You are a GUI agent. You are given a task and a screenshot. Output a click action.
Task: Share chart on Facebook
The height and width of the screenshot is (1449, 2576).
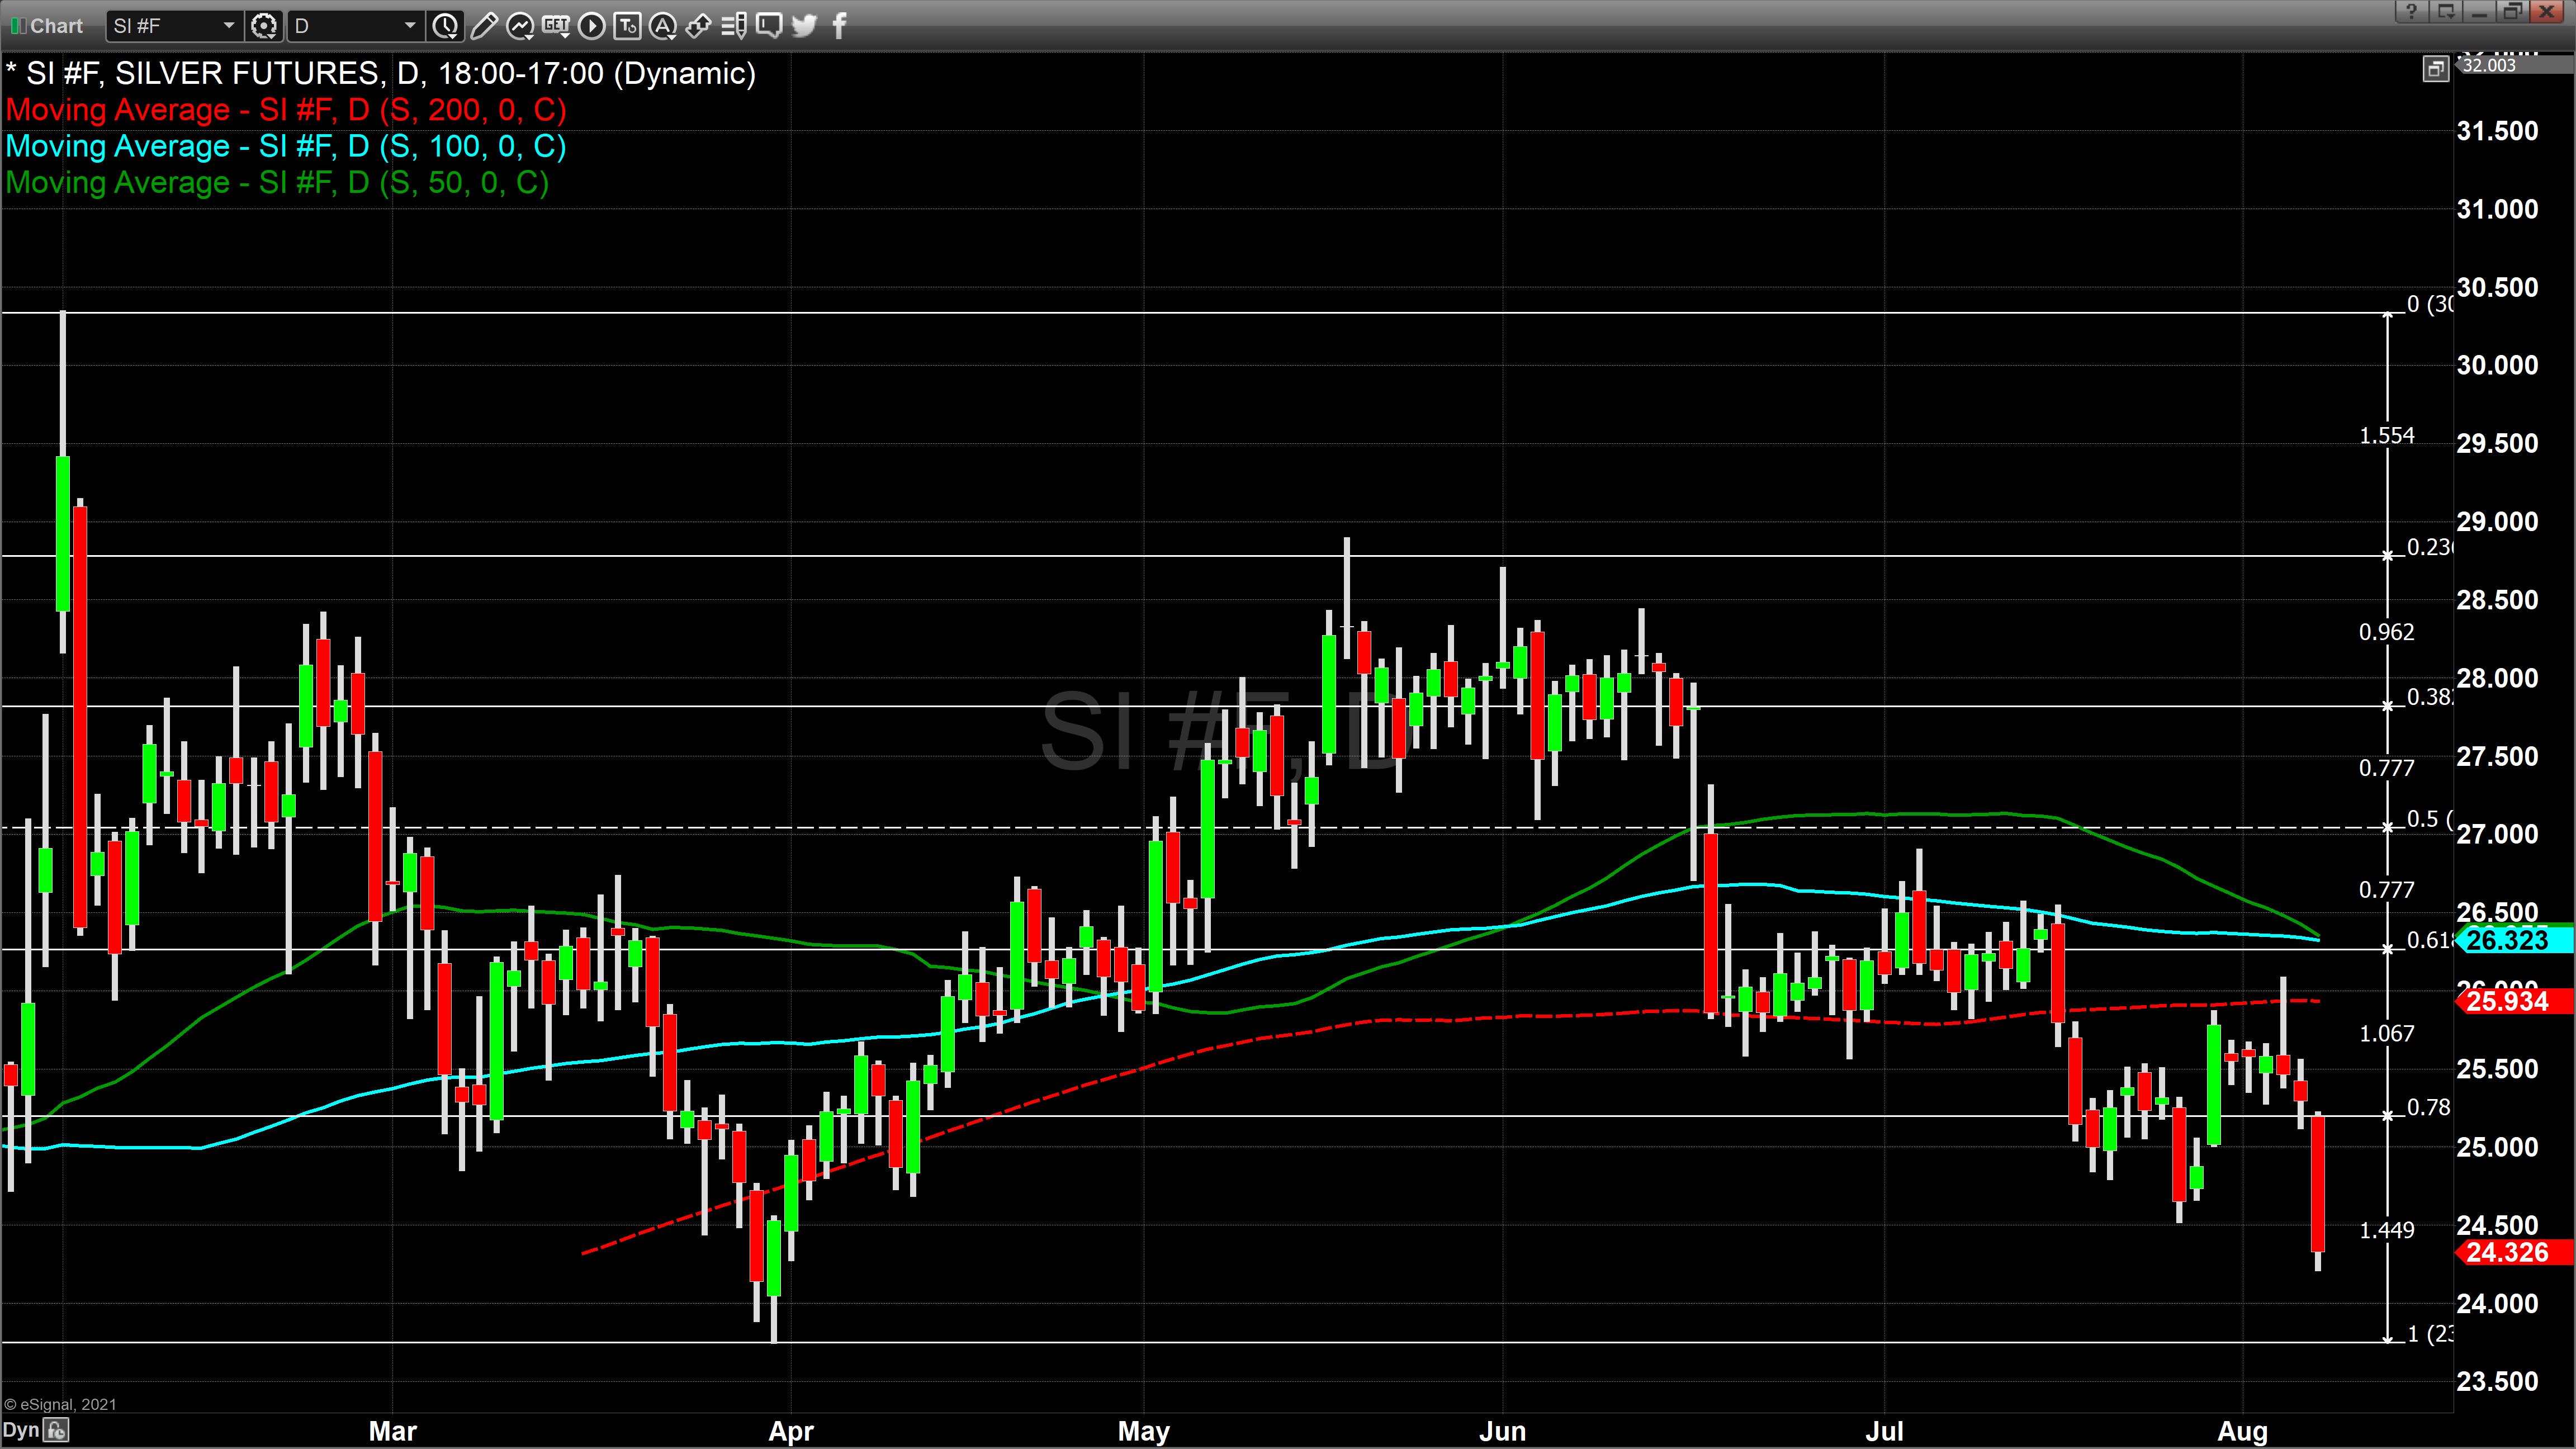(839, 26)
